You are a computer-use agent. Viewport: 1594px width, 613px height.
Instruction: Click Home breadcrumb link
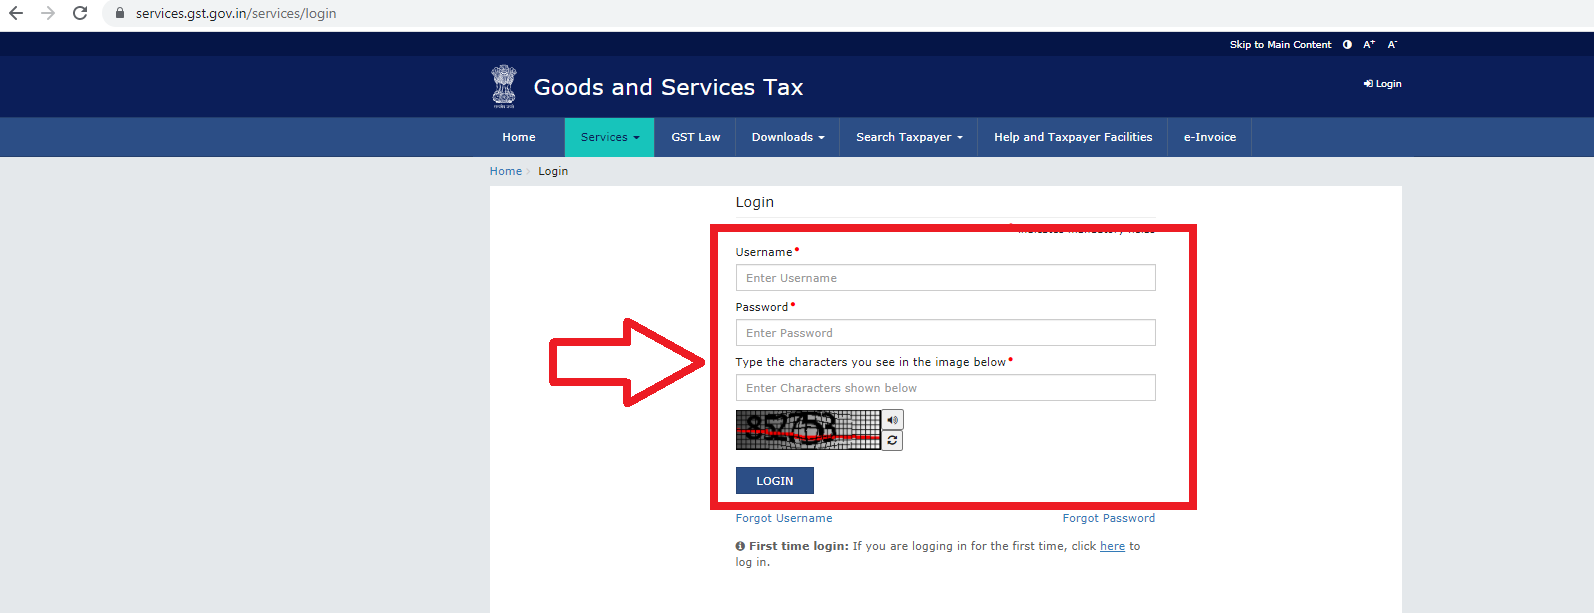506,171
